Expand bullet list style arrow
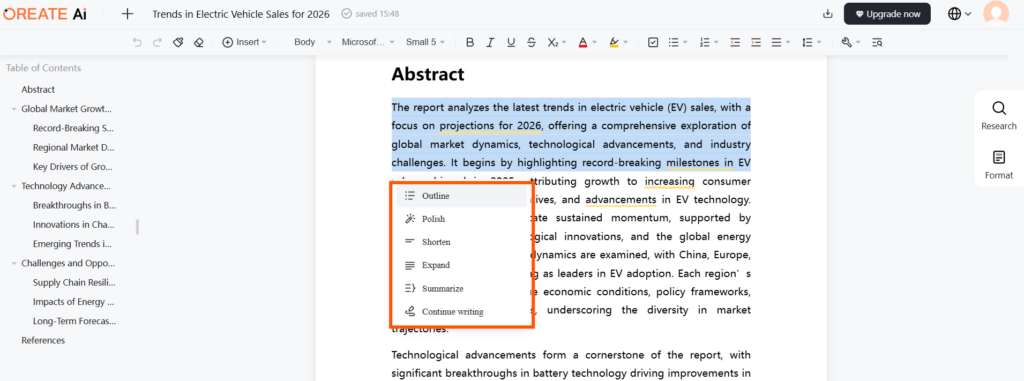Screen dimensions: 1024x381 (x=685, y=42)
